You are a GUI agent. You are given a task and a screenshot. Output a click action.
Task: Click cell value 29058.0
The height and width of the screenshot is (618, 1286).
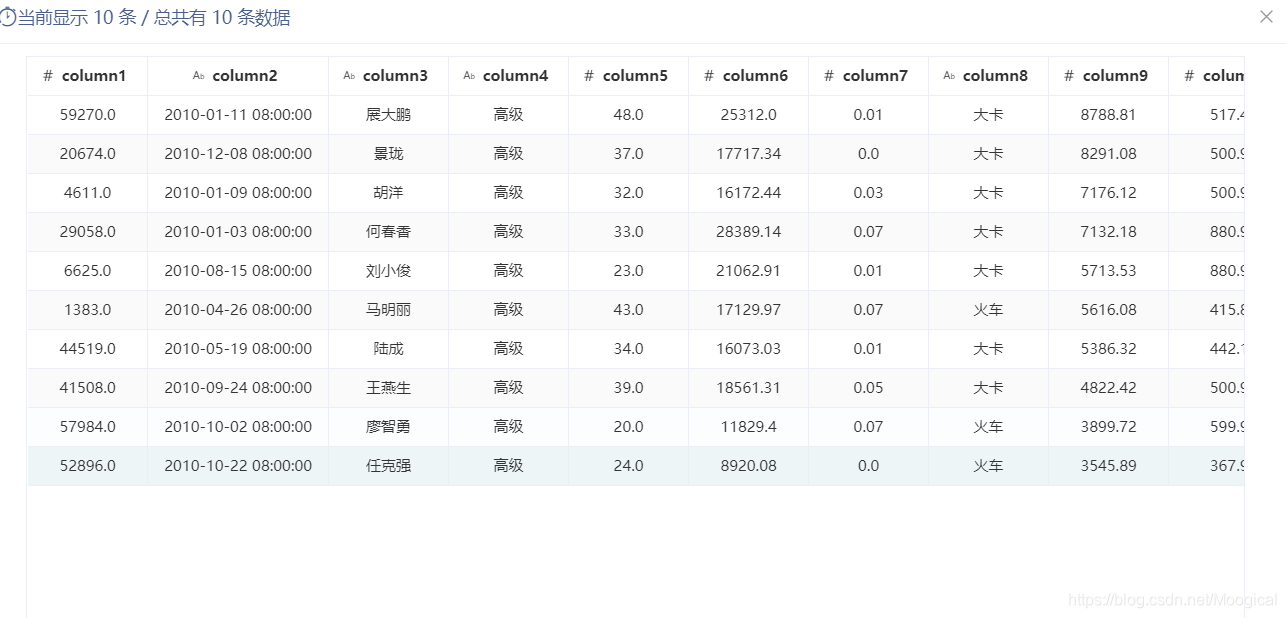point(88,232)
